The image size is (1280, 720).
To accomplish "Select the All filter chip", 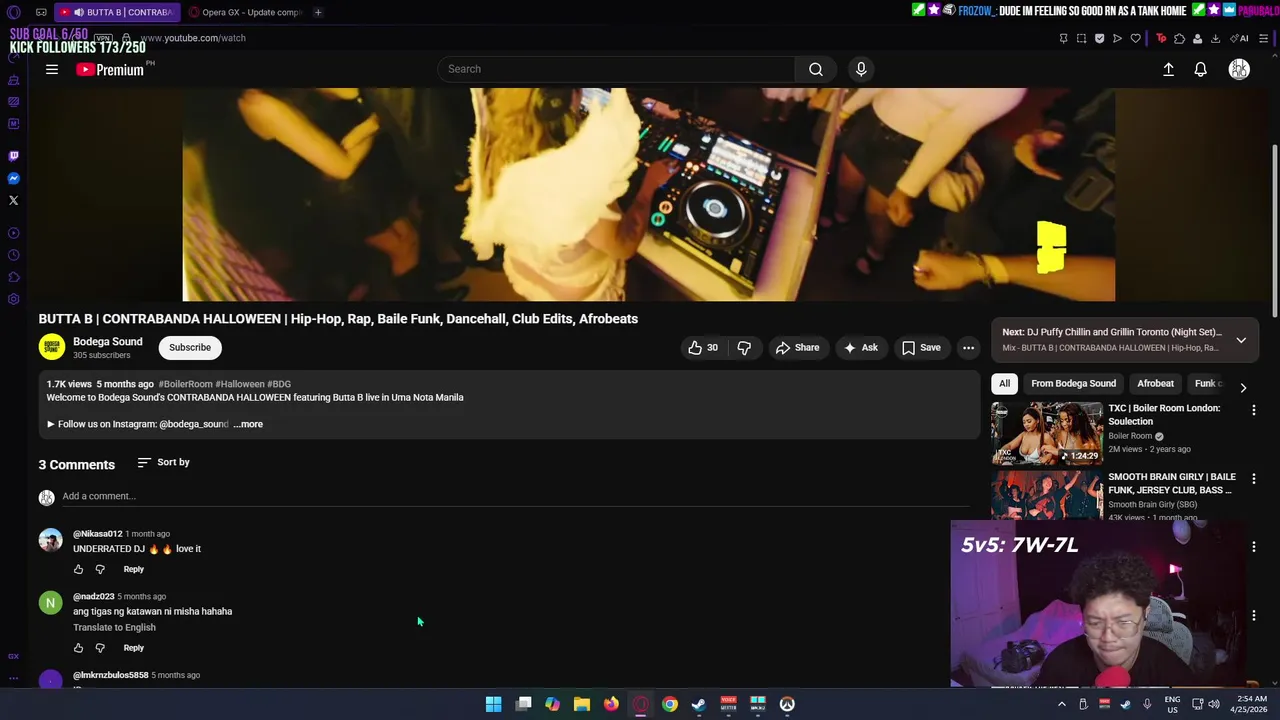I will pos(1004,384).
